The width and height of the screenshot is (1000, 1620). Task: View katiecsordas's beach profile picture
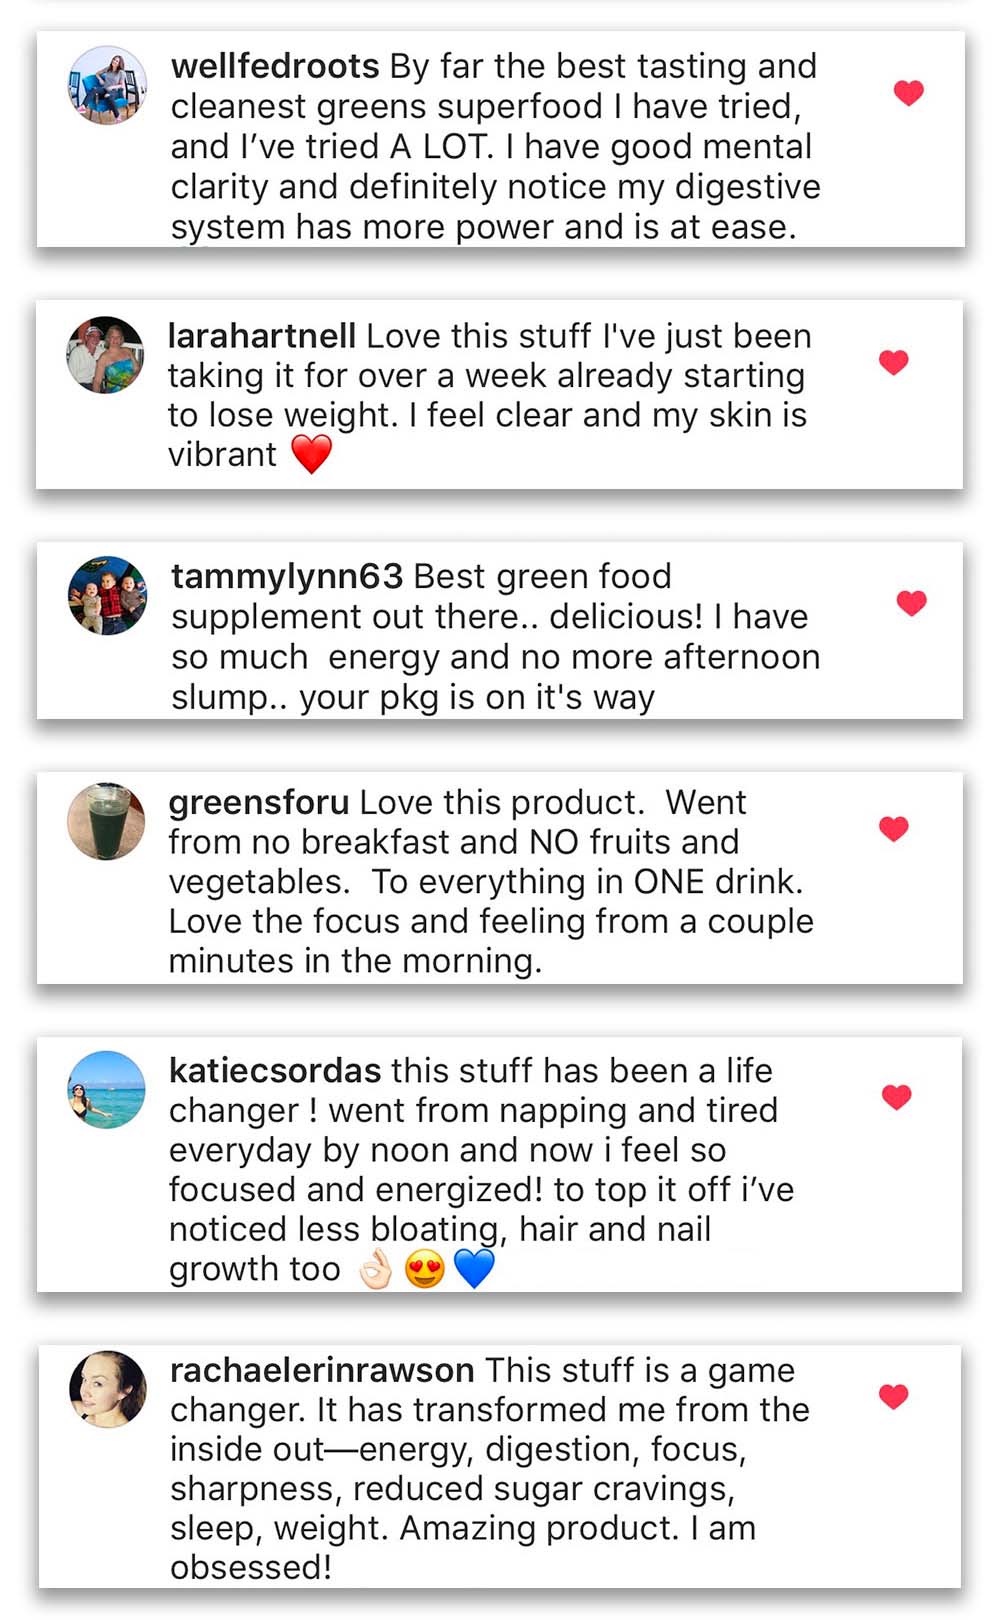106,1090
